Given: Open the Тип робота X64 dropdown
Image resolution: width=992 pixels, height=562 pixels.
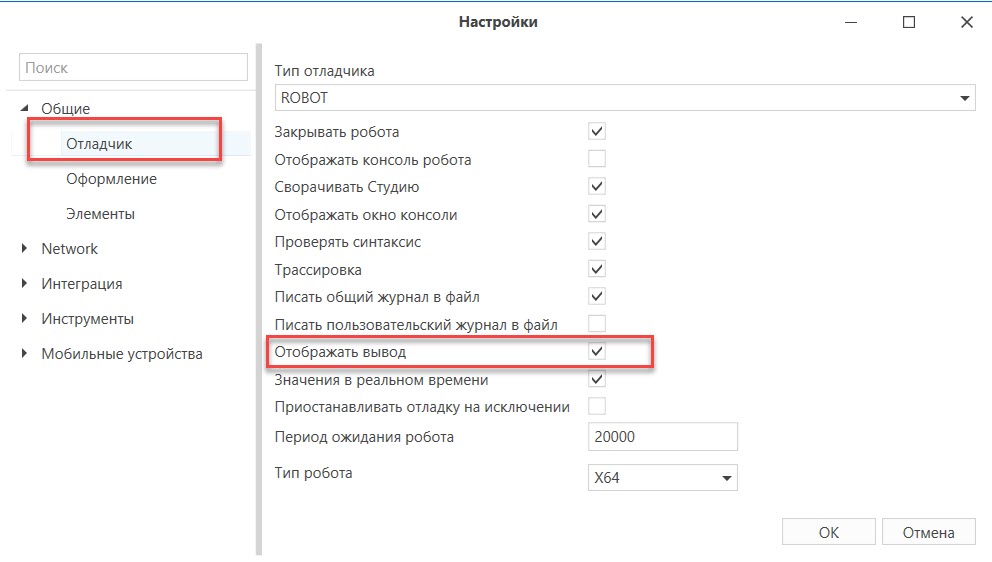Looking at the screenshot, I should click(x=662, y=478).
